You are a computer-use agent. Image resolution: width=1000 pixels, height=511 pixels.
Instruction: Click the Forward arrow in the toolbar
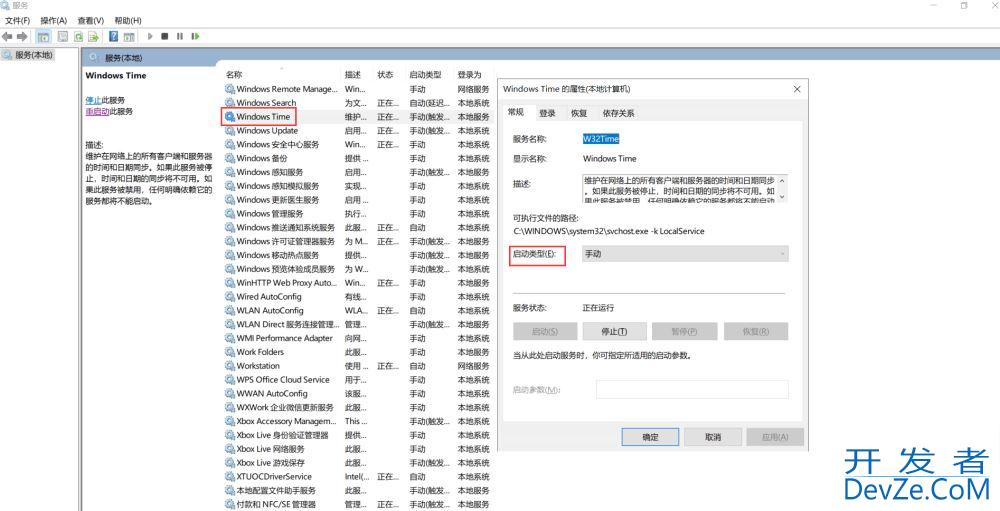(x=22, y=36)
